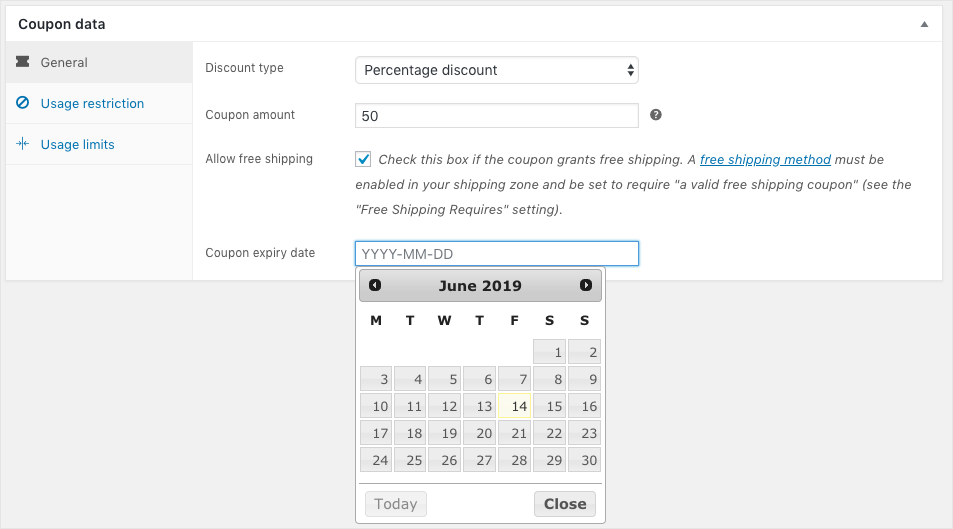953x529 pixels.
Task: Uncheck Allow free shipping checkbox
Action: (x=363, y=159)
